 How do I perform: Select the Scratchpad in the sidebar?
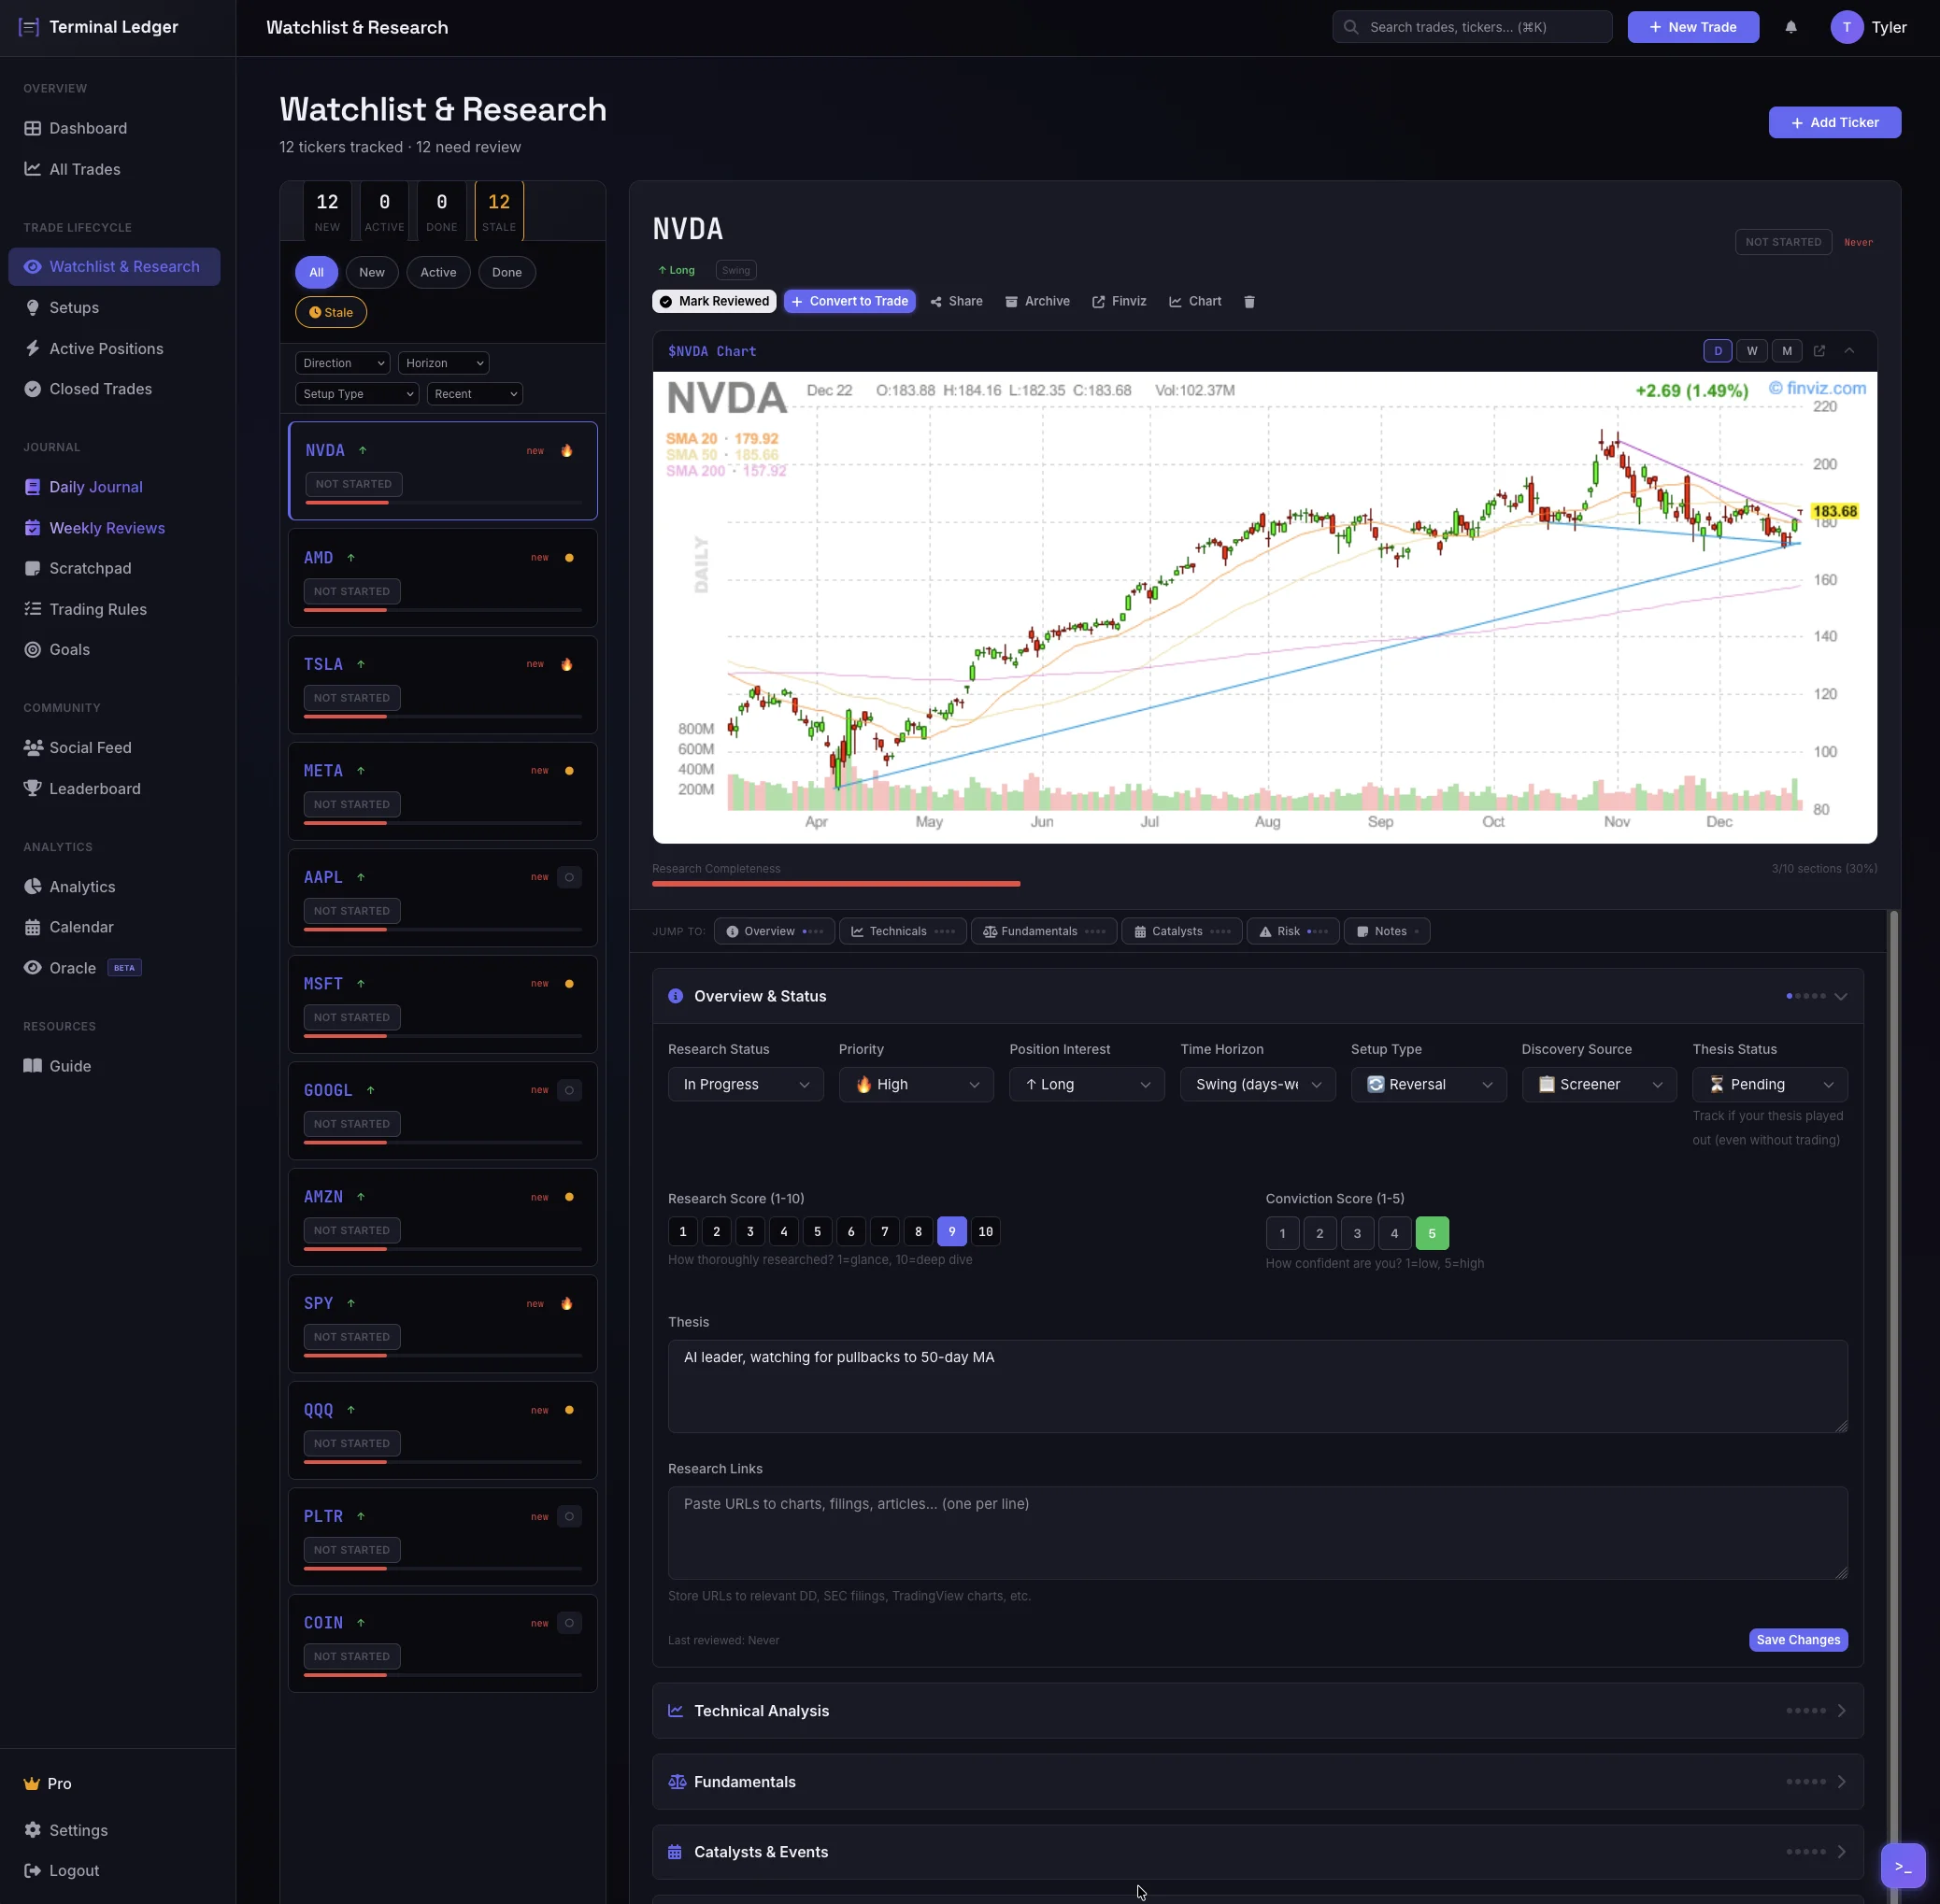(90, 568)
